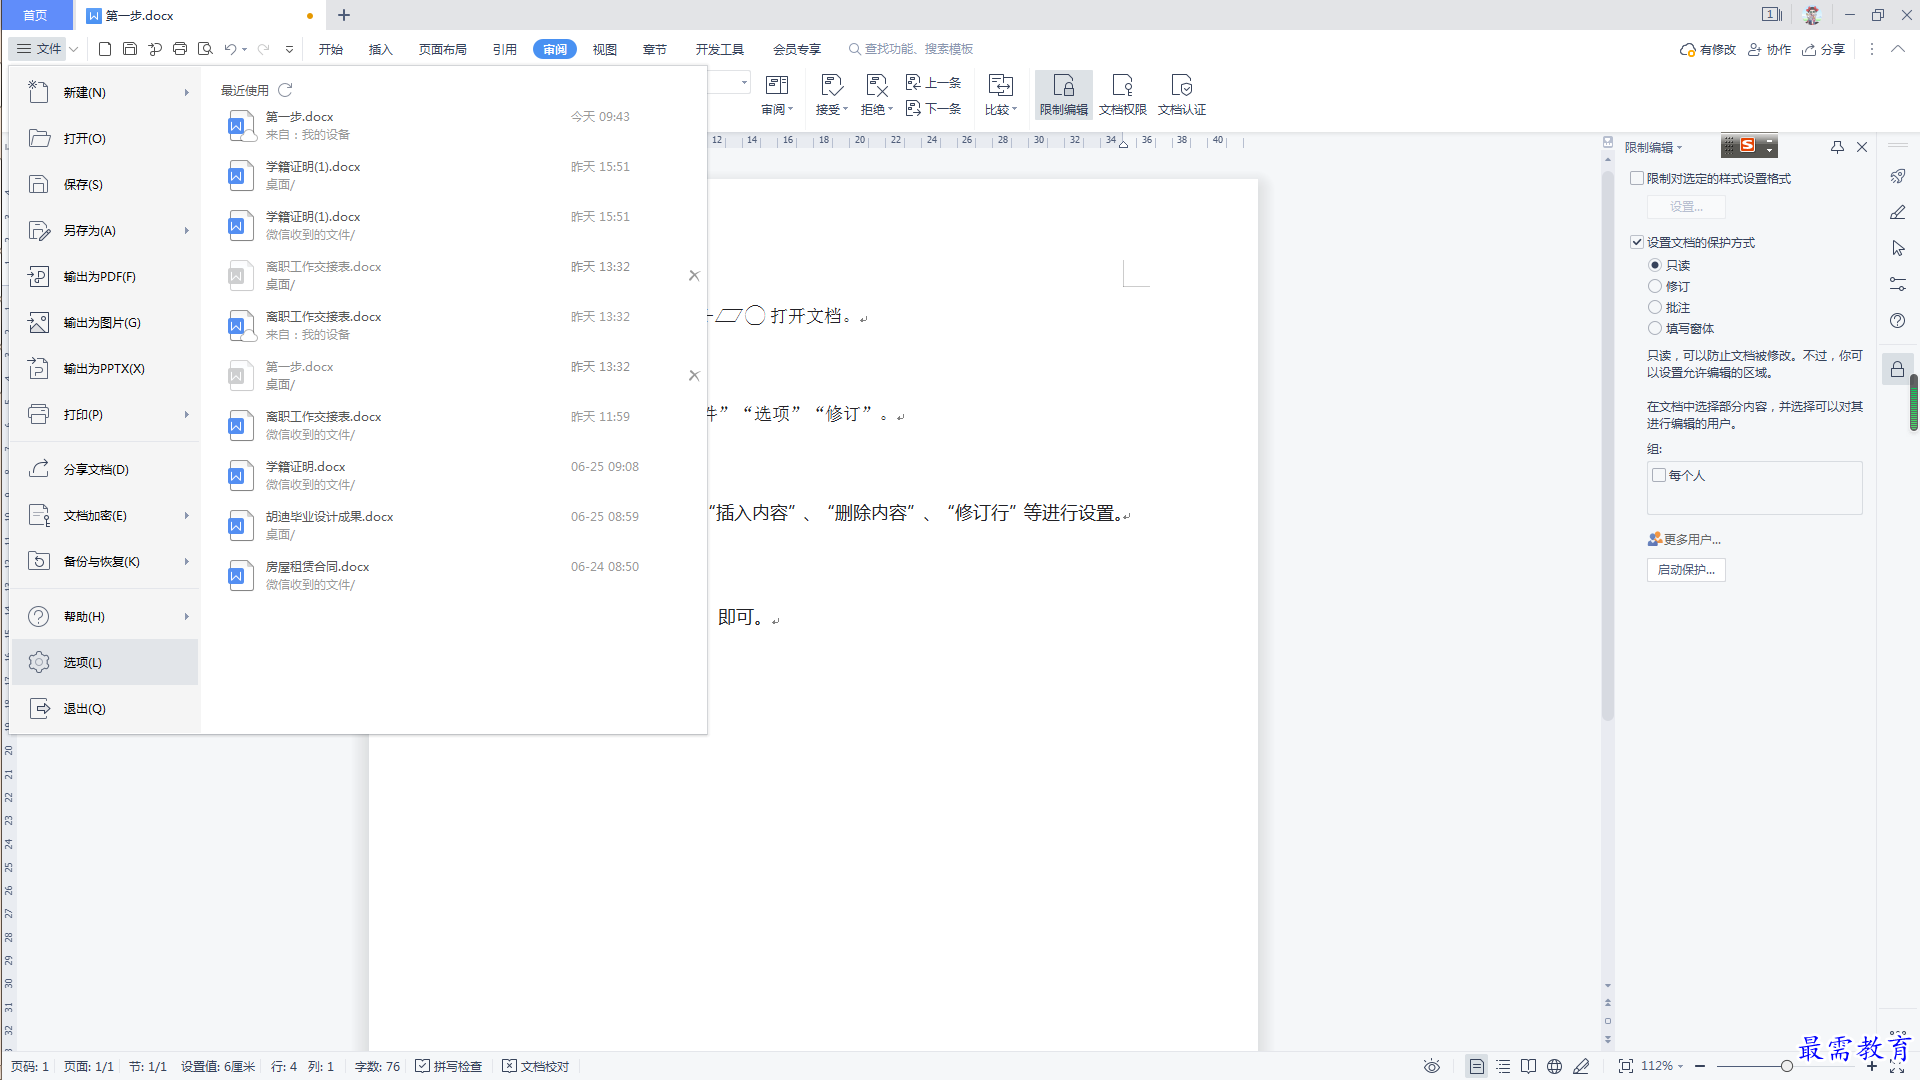This screenshot has height=1080, width=1920.
Task: Click the Save icon in quick toolbar
Action: point(130,49)
